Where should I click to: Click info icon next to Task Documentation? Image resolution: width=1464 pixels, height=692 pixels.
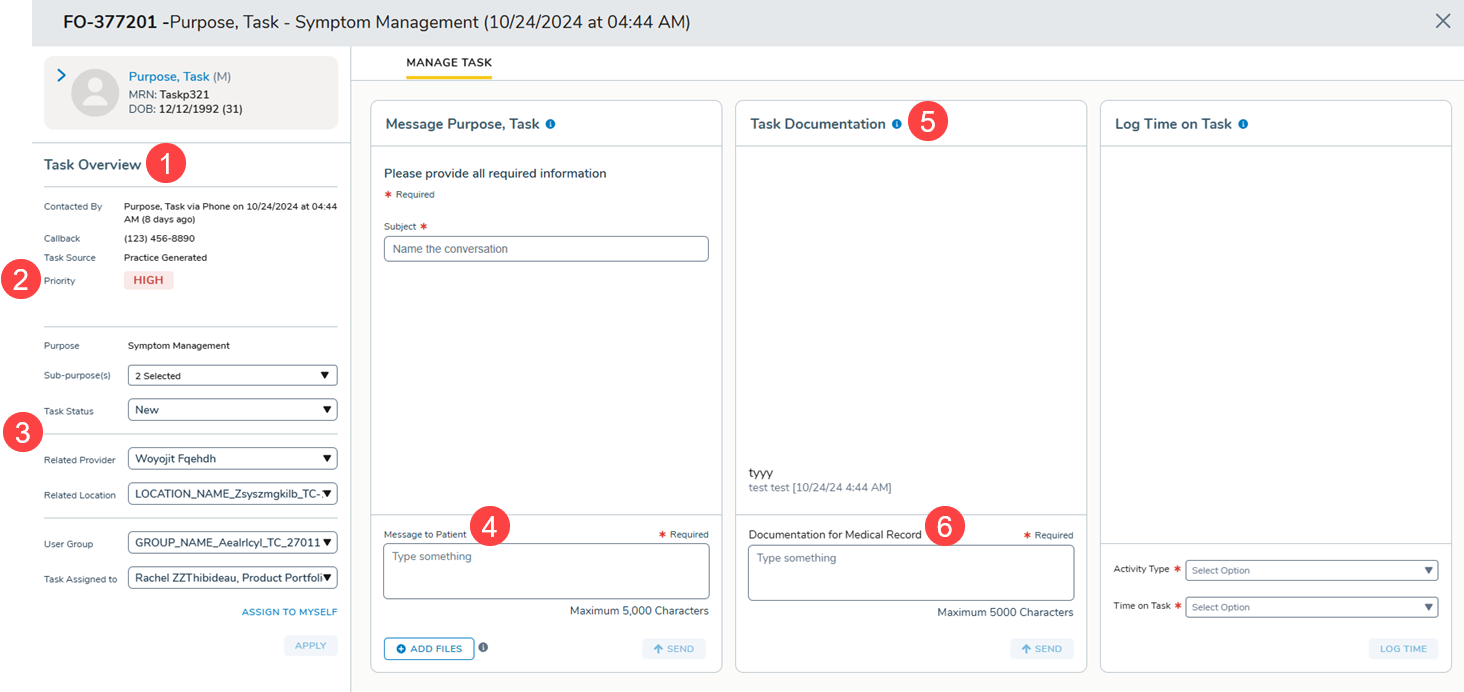click(x=896, y=125)
